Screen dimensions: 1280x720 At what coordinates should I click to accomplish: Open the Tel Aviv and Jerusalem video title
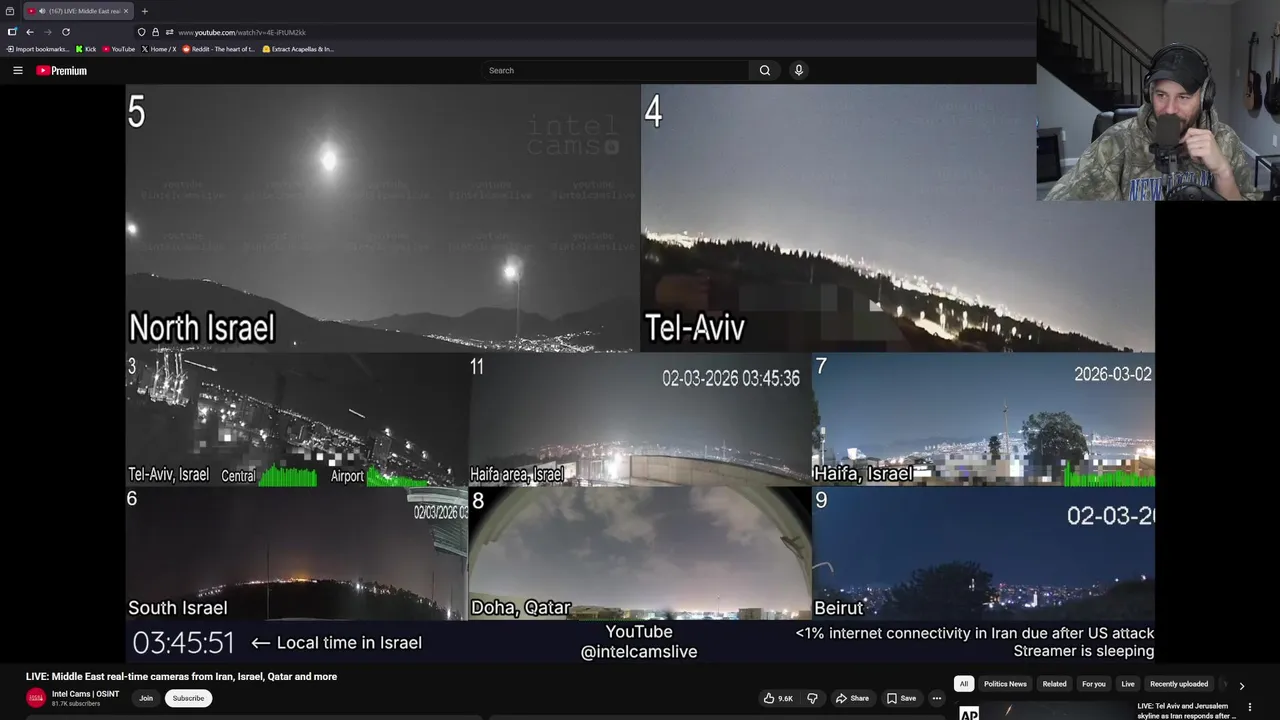point(1186,711)
